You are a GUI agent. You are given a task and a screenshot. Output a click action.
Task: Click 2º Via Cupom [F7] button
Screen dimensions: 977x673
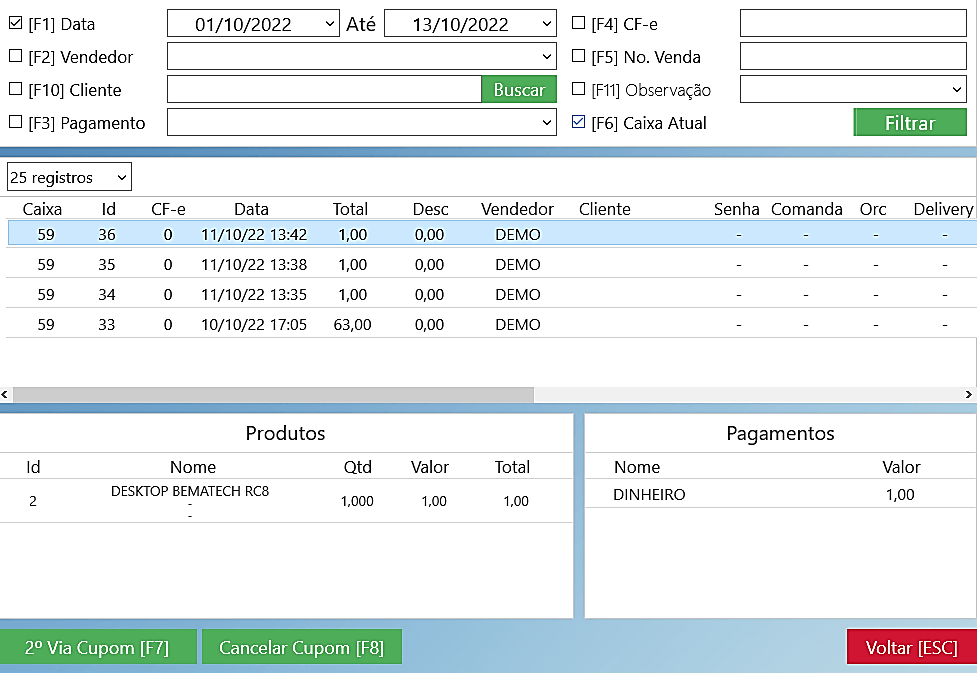pyautogui.click(x=97, y=647)
